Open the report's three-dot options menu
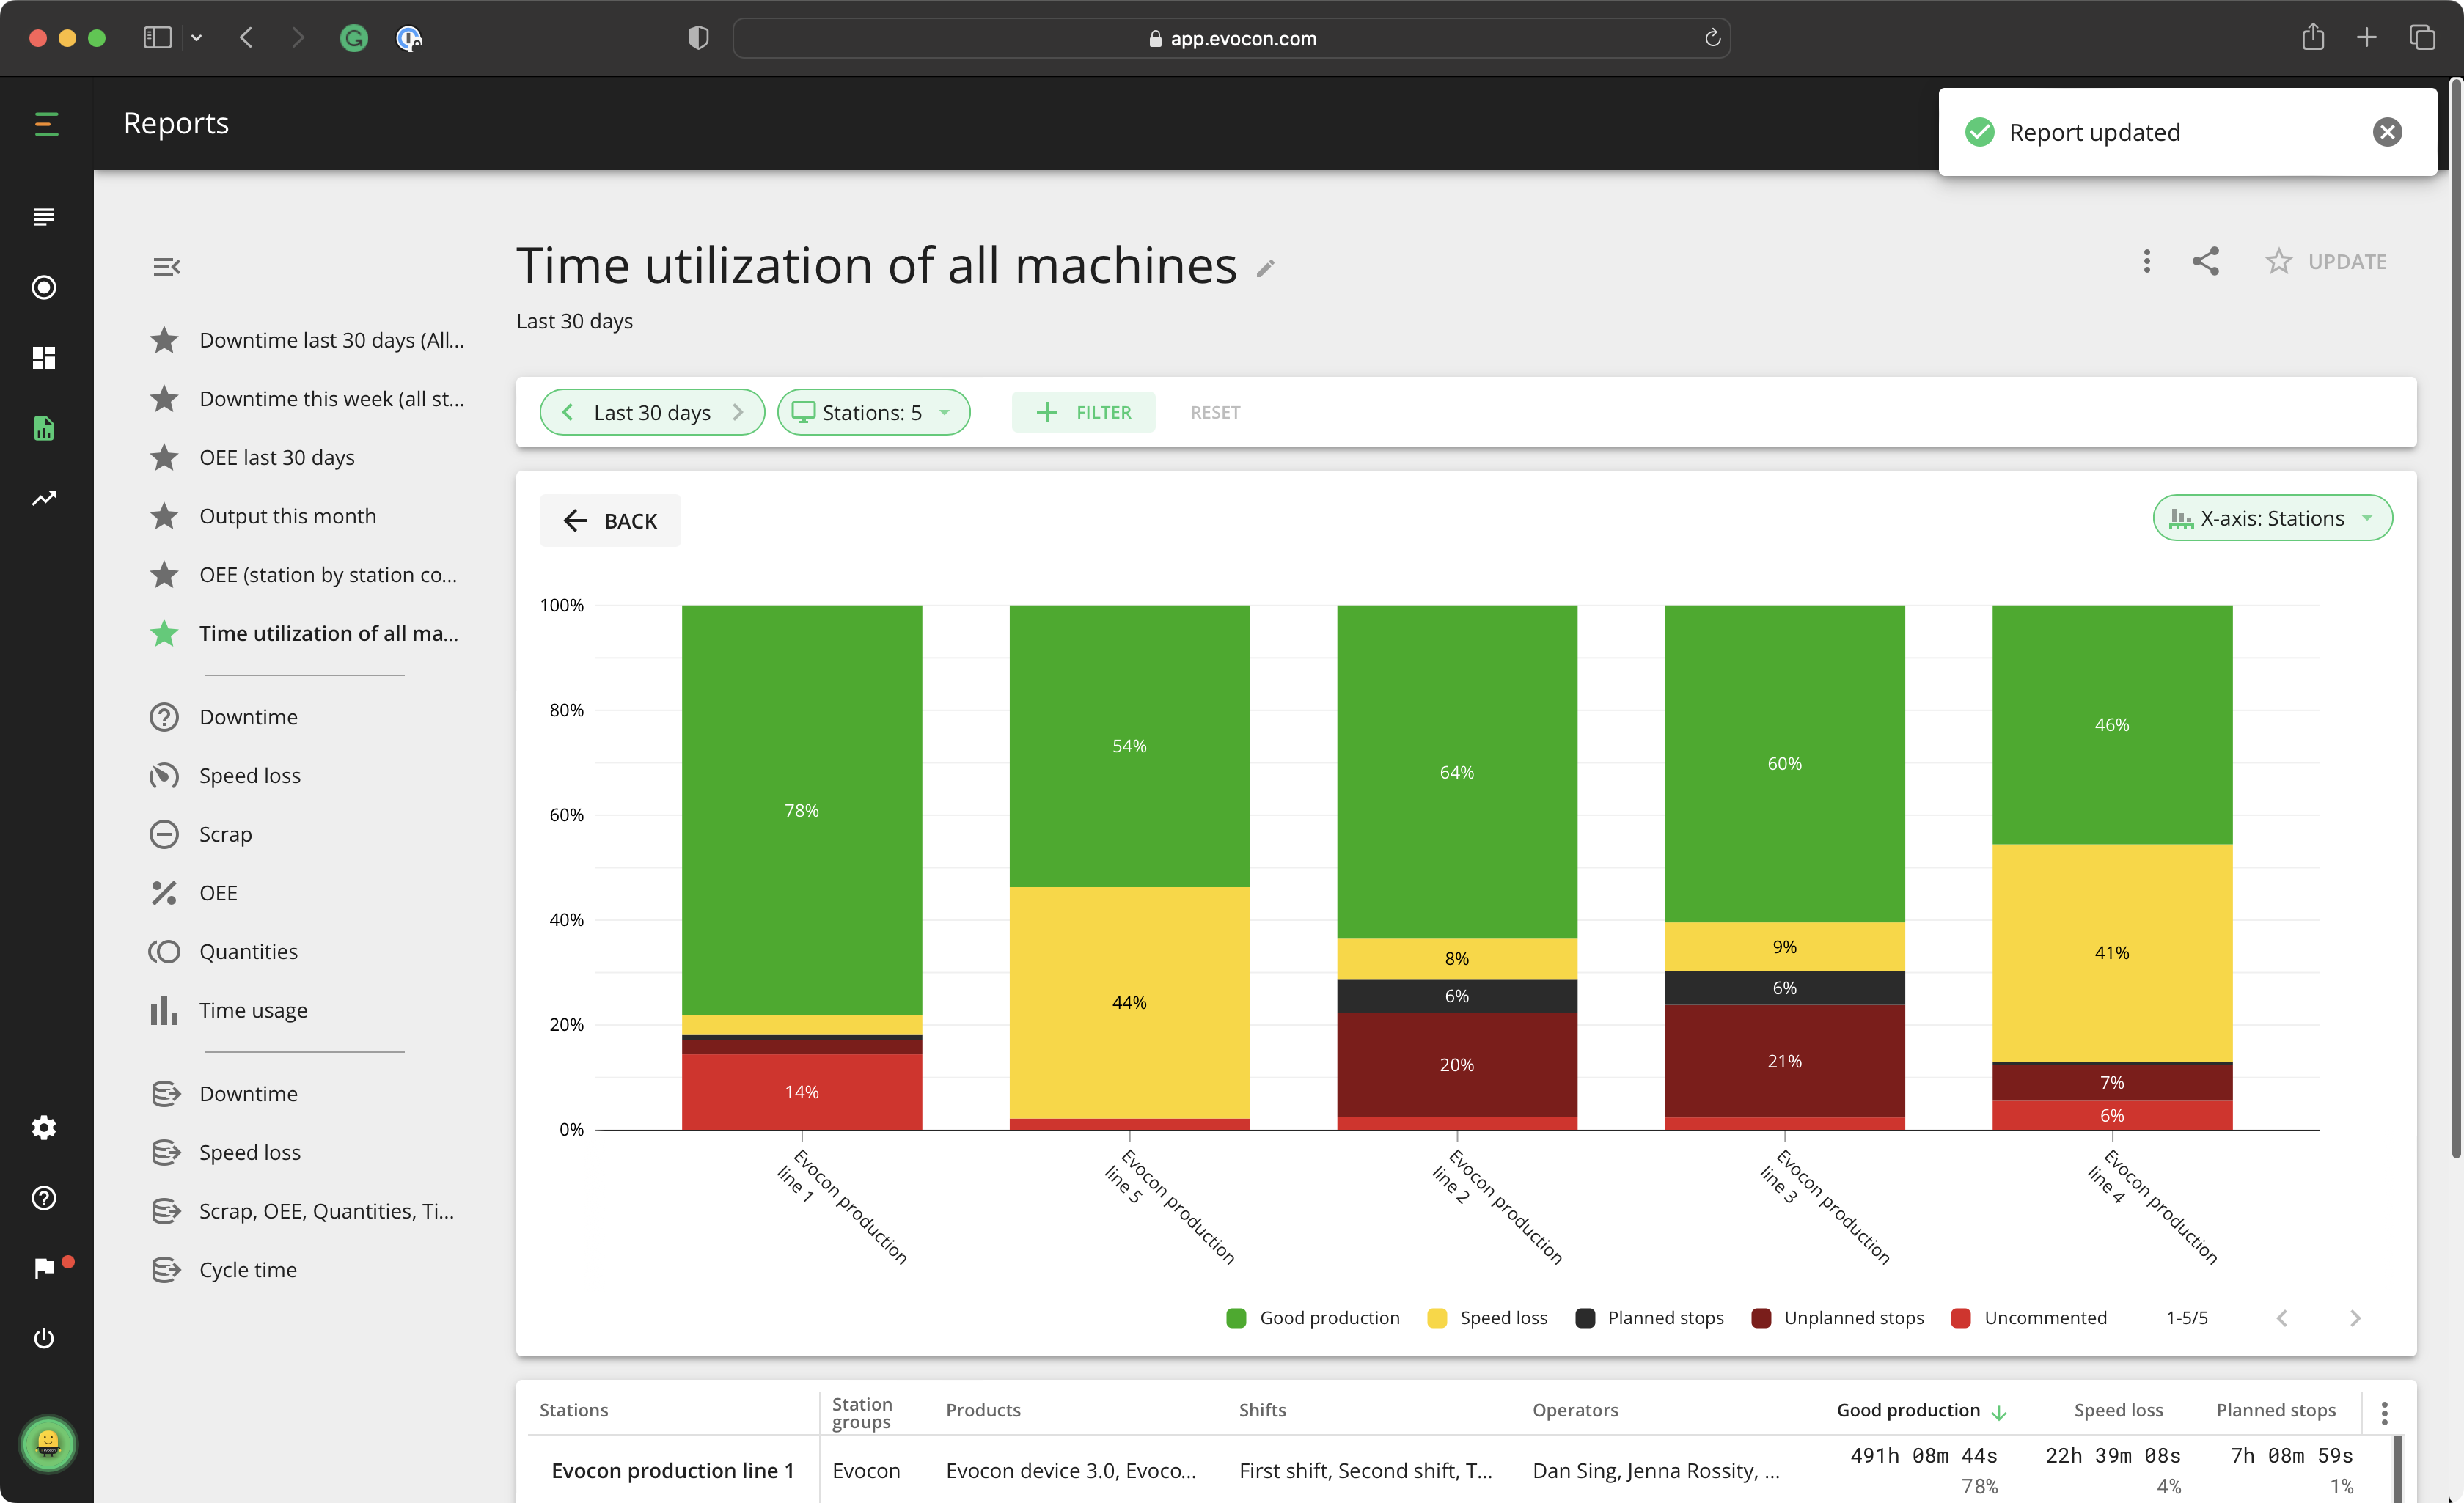 click(x=2146, y=261)
